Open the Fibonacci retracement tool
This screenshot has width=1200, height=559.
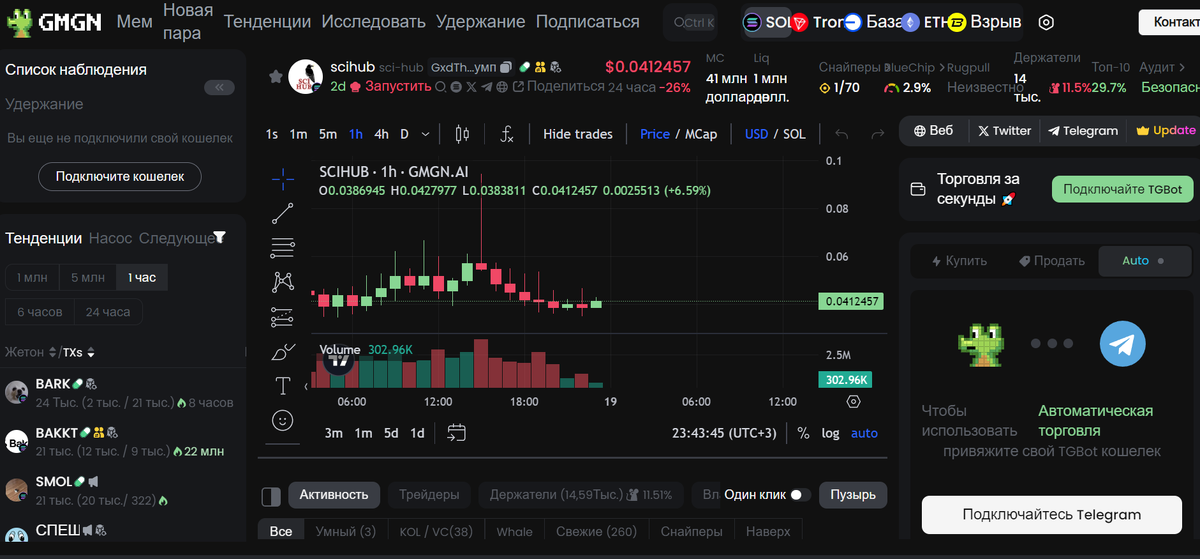[283, 247]
